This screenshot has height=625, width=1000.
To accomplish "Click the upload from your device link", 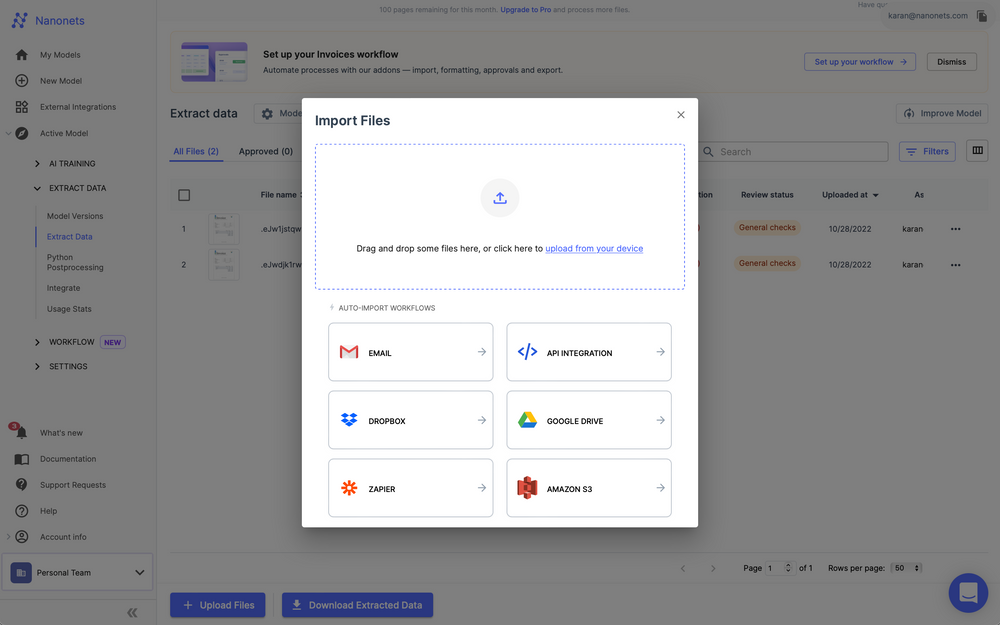I will (594, 247).
